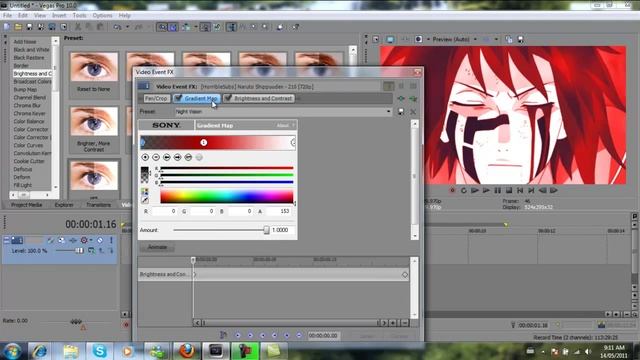
Task: Select gradient control point 1
Action: 204,142
